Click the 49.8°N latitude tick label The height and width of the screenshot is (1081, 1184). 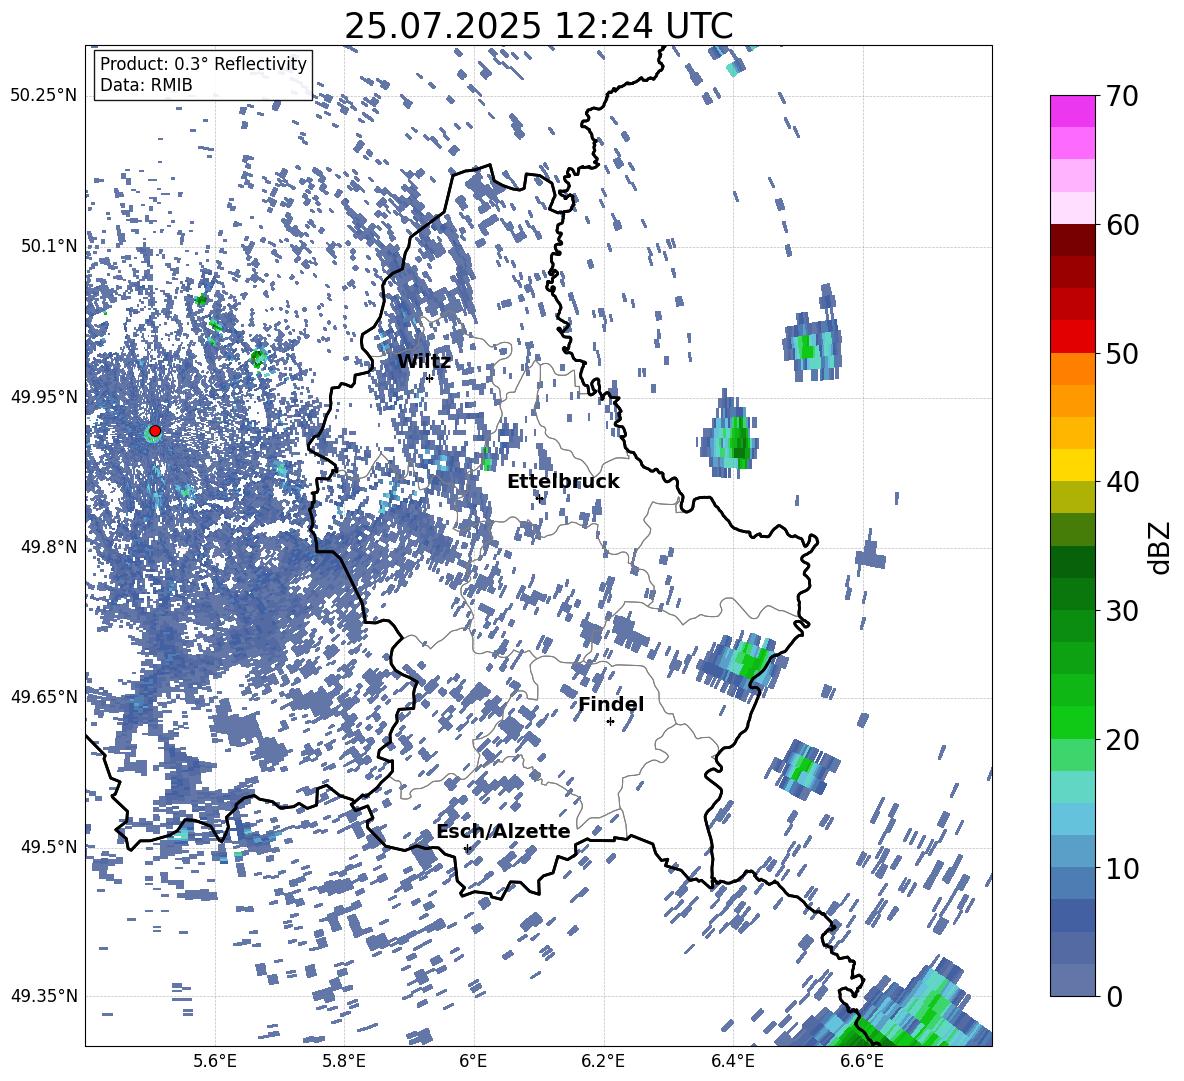click(49, 547)
